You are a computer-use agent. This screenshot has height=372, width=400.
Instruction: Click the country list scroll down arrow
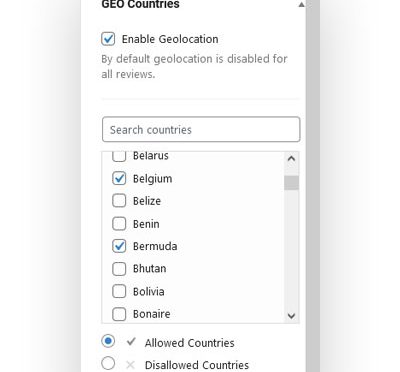(x=291, y=316)
